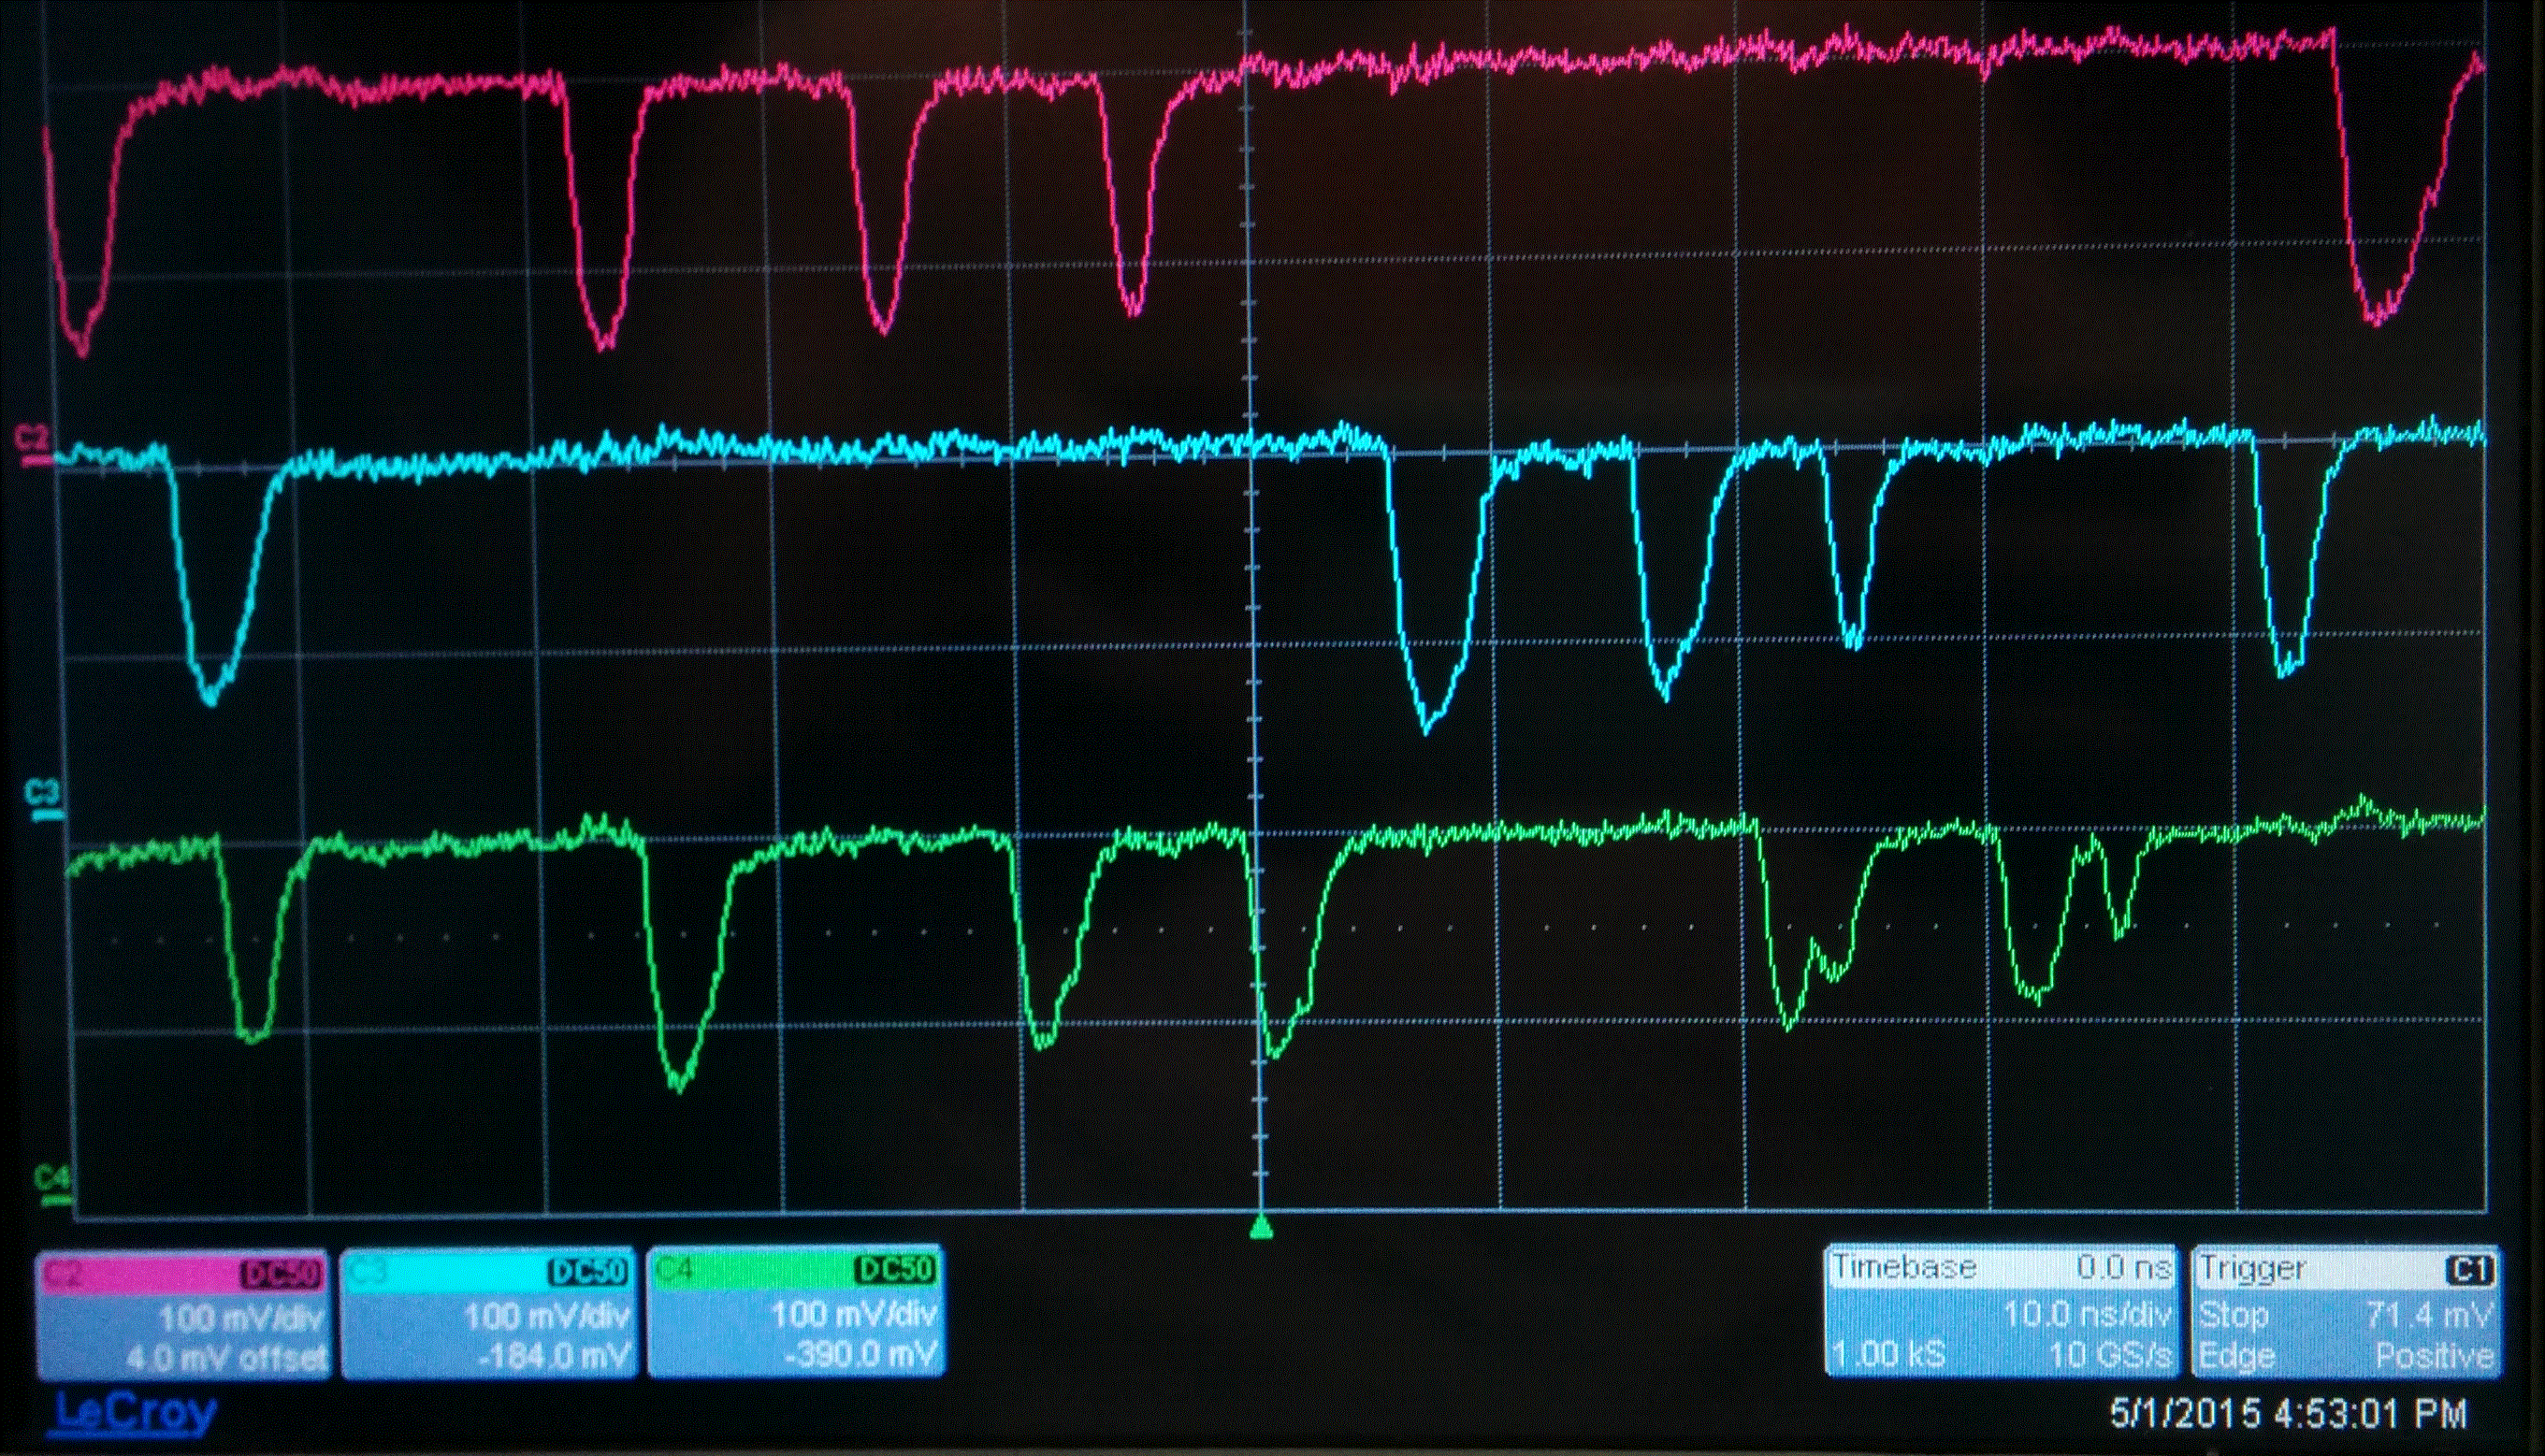This screenshot has width=2545, height=1456.
Task: Click the 71.4 mV trigger level value
Action: click(x=2429, y=1313)
